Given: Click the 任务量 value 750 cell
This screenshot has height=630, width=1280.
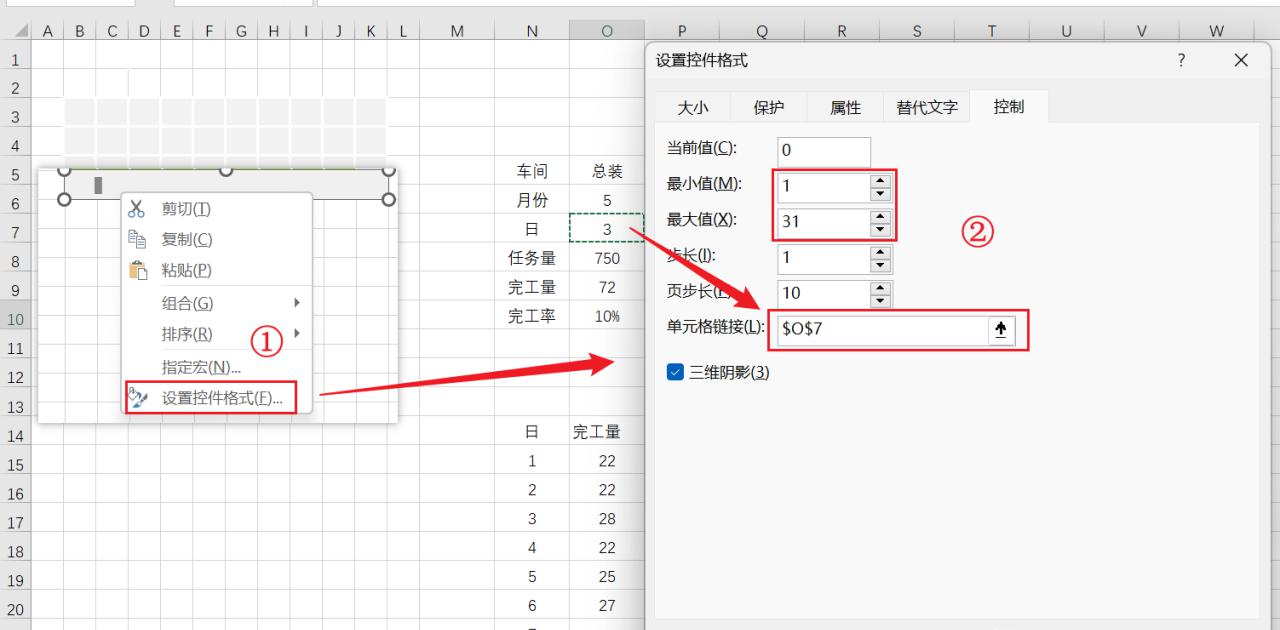Looking at the screenshot, I should click(x=607, y=258).
